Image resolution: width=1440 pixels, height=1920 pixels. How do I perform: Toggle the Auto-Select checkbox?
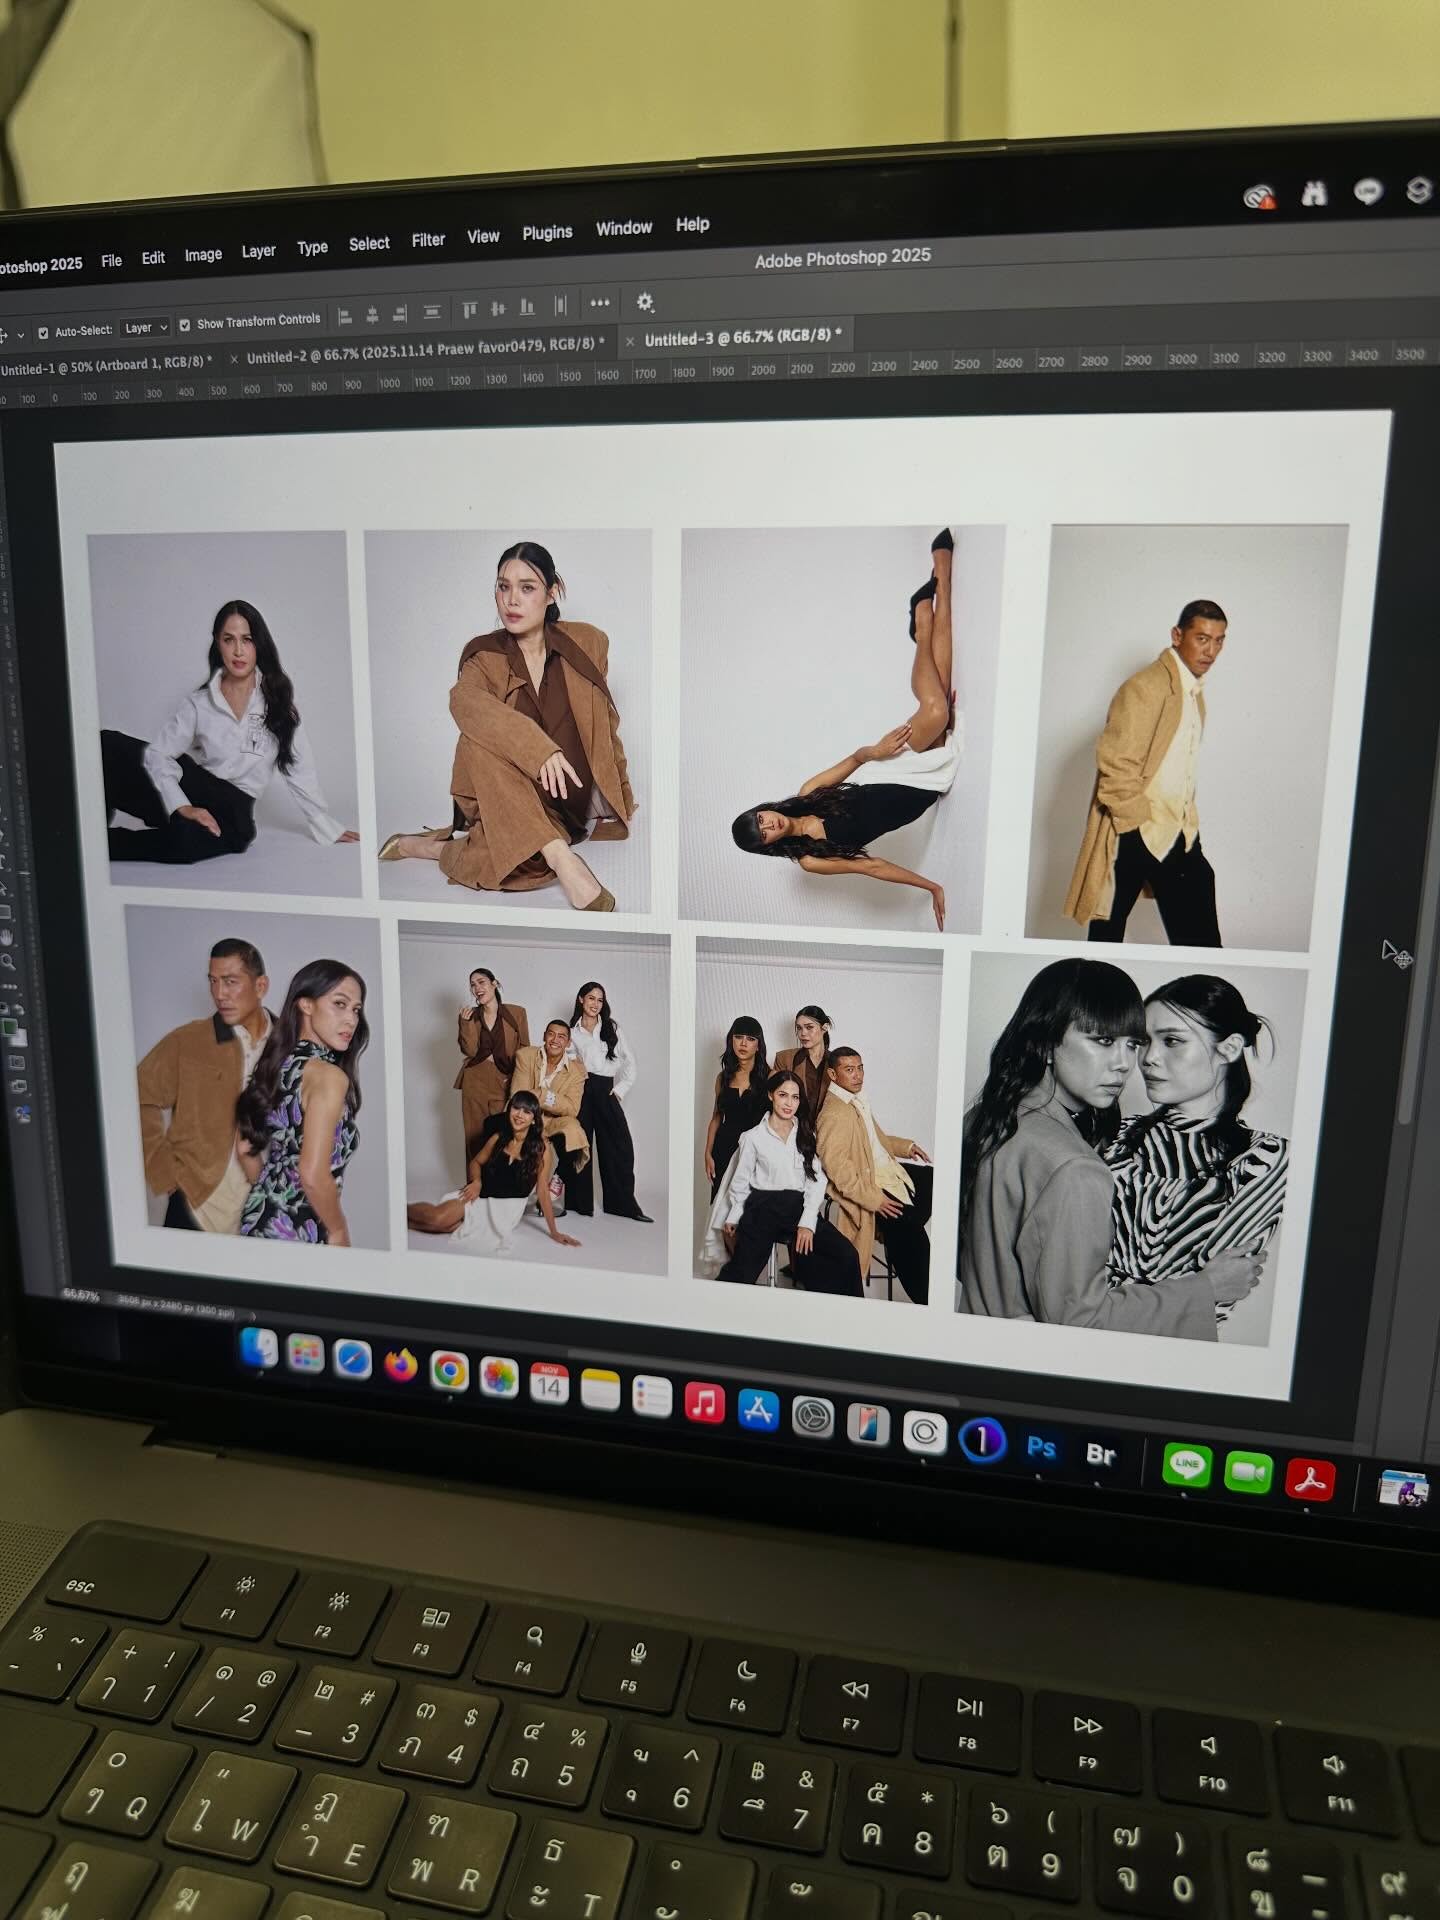43,332
